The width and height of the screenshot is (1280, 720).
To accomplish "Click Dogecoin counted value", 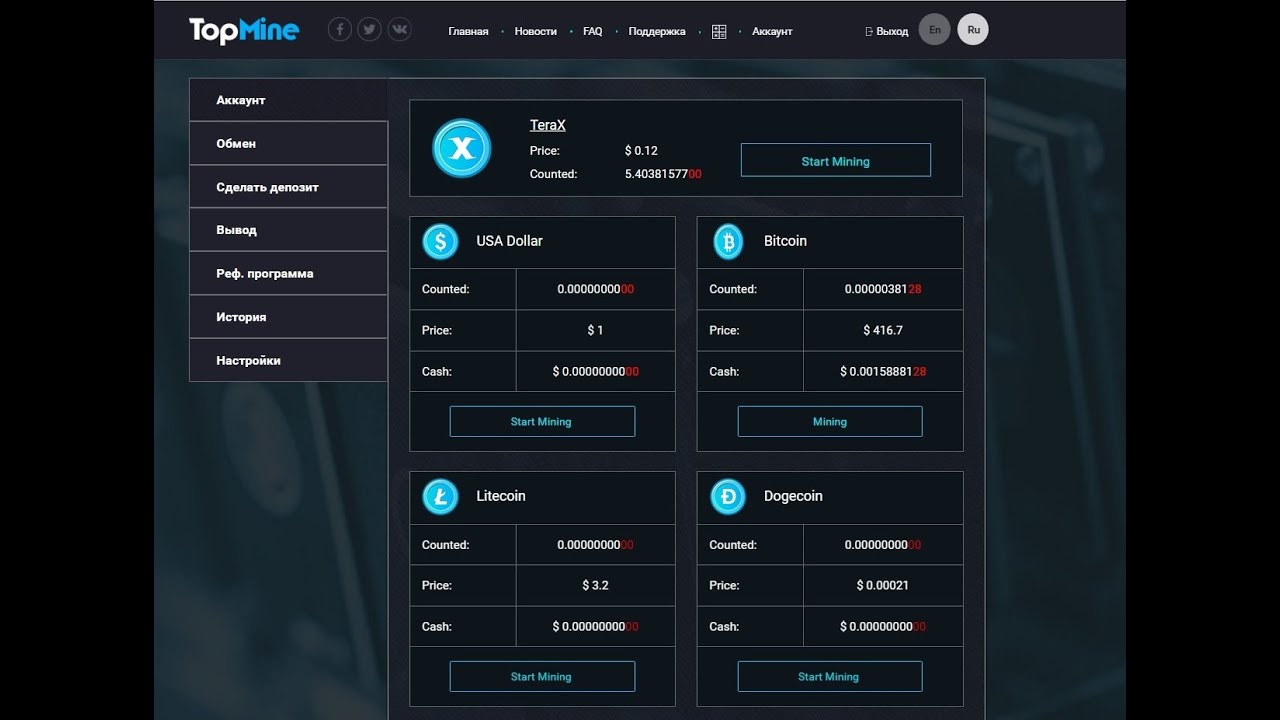I will (x=883, y=545).
